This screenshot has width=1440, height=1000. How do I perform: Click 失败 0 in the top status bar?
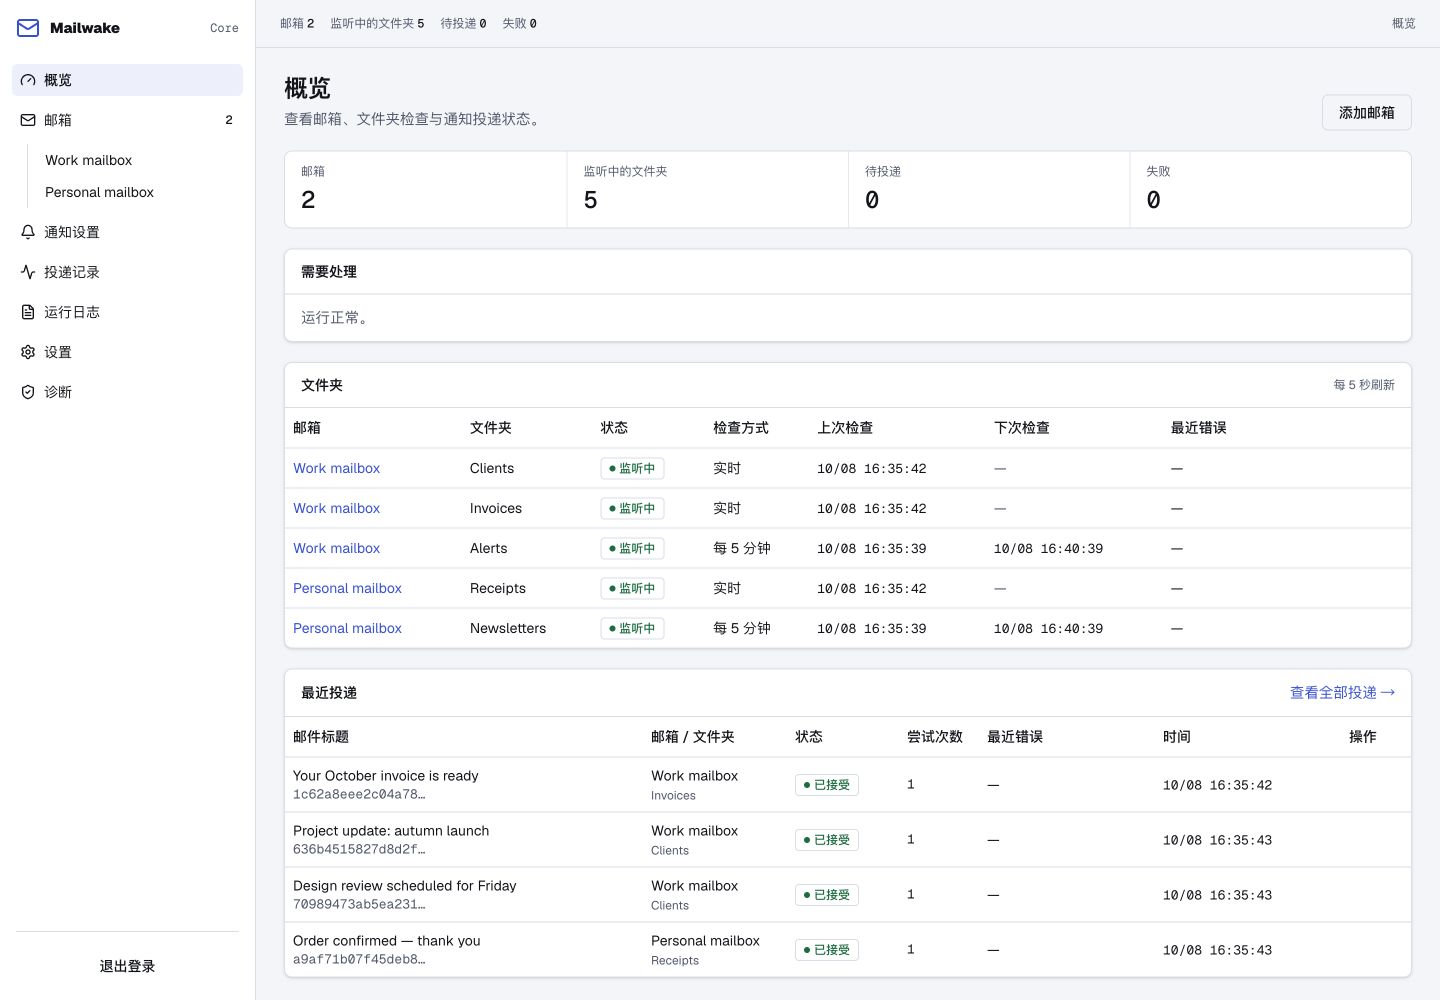[519, 23]
